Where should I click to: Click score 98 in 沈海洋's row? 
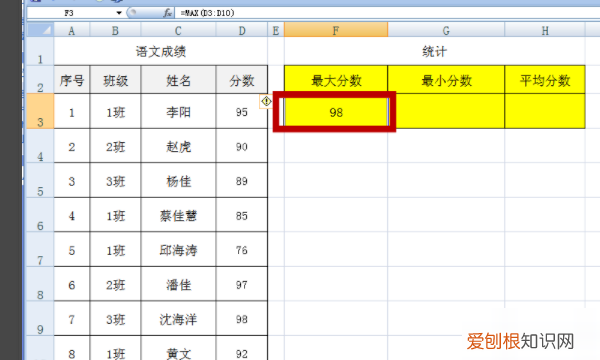coord(242,318)
